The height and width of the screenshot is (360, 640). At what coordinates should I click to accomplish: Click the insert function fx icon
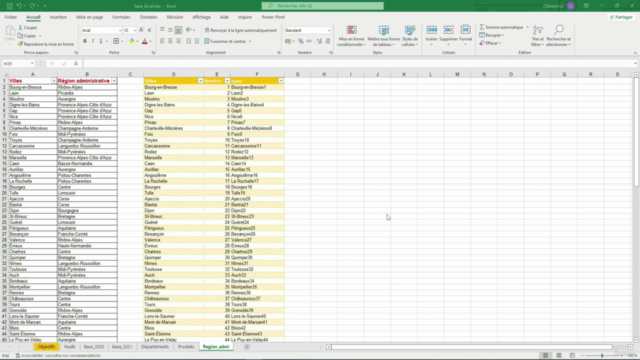pos(76,64)
